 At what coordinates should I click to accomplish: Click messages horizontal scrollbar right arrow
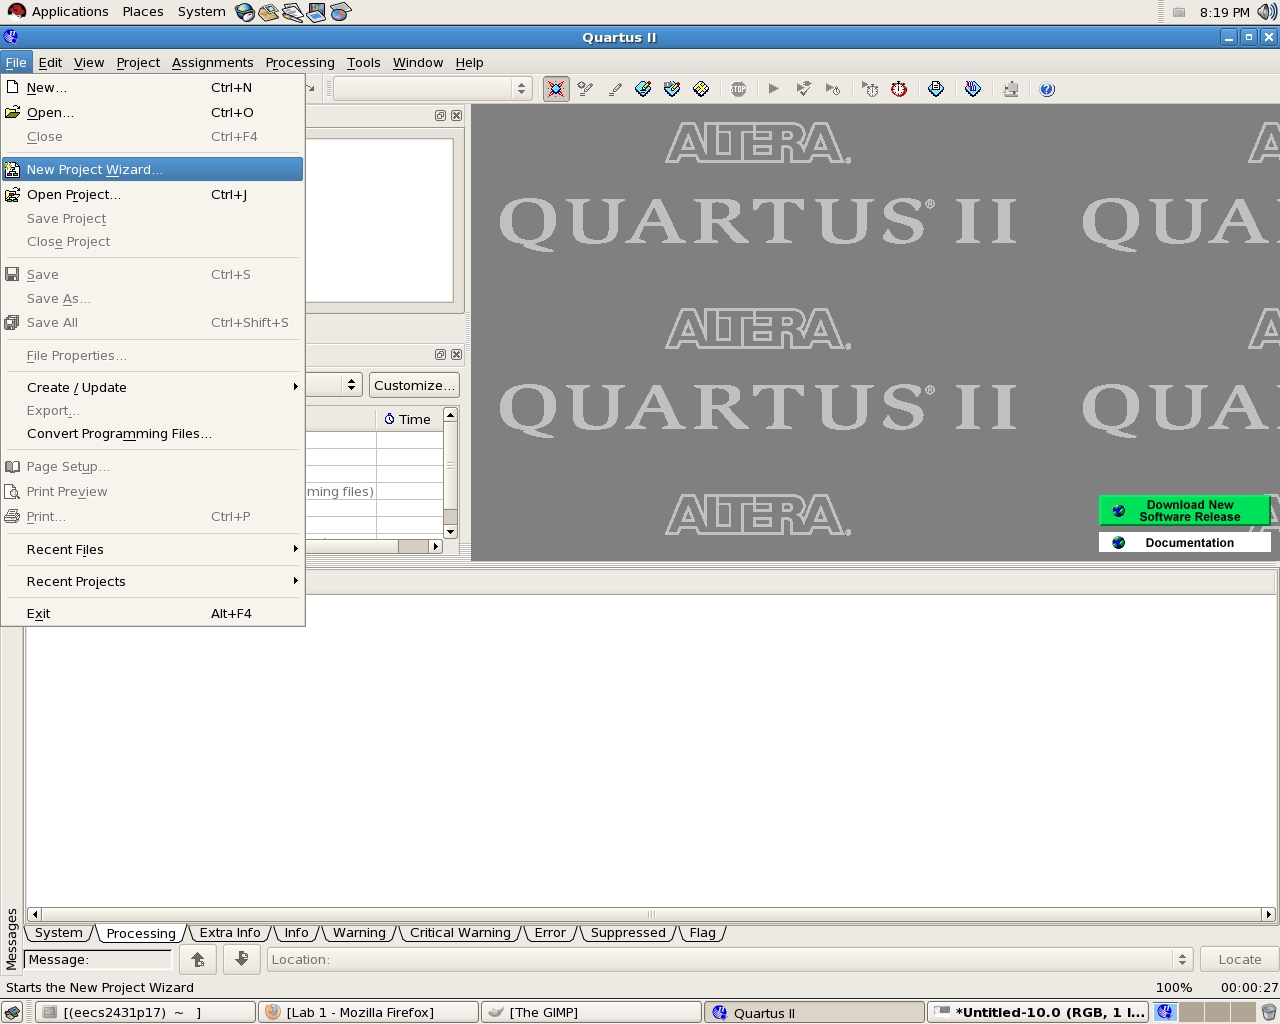pyautogui.click(x=1268, y=914)
